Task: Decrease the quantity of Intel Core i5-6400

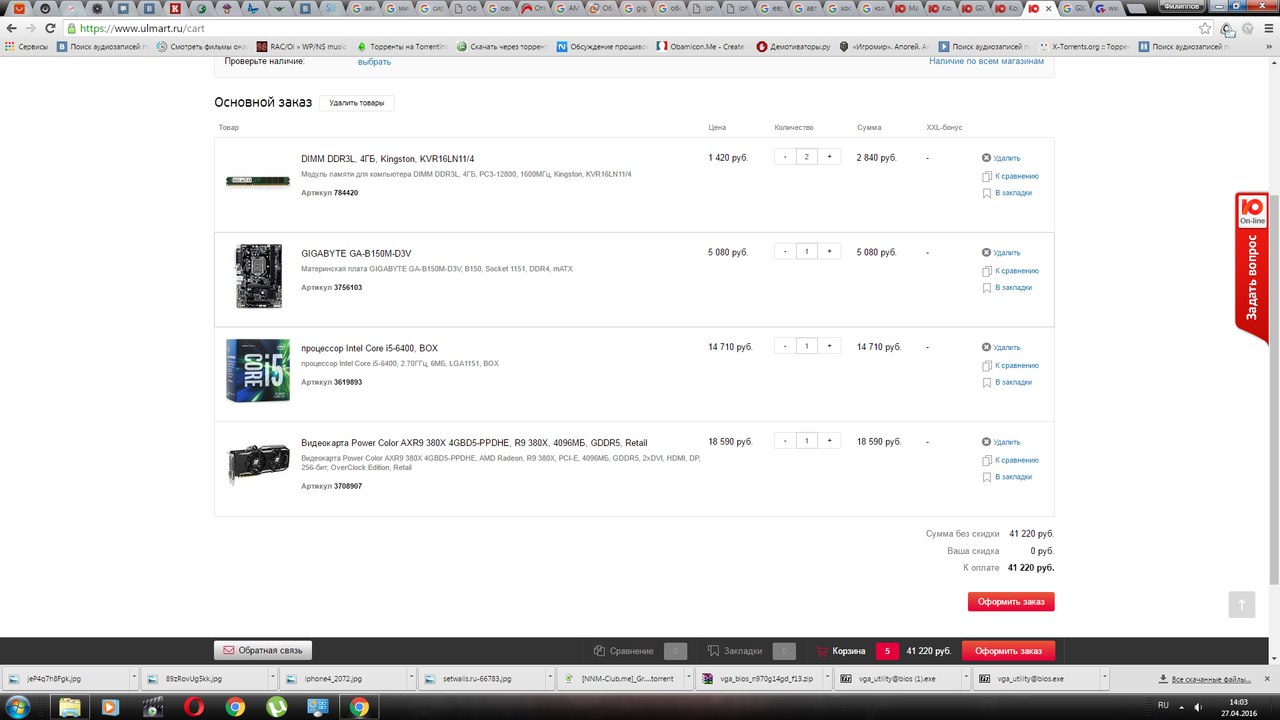Action: tap(785, 346)
